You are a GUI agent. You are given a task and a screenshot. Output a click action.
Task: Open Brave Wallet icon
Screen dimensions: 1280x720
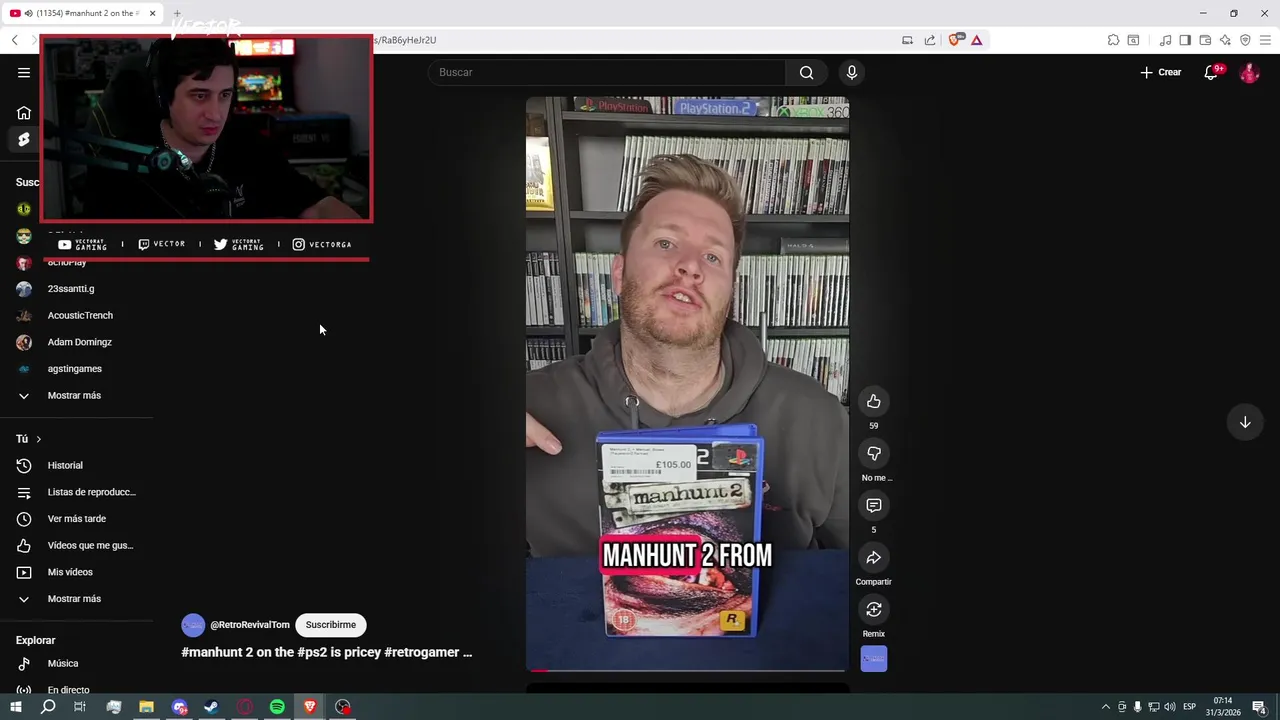point(1205,40)
